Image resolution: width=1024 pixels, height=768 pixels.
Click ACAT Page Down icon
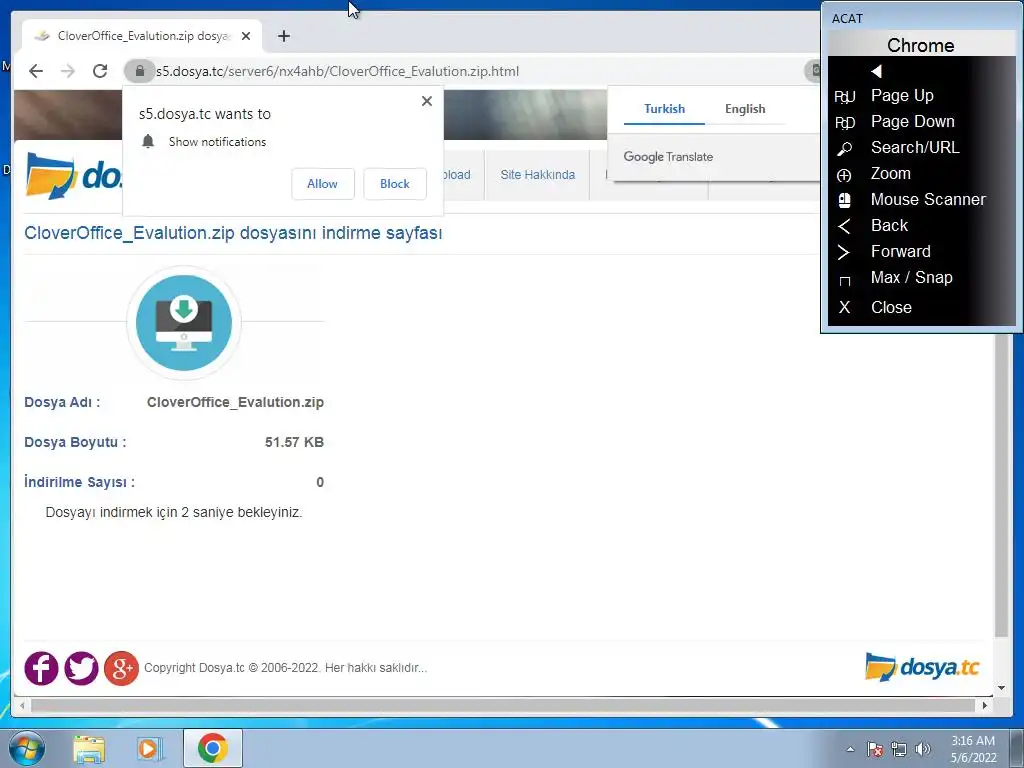tap(844, 123)
